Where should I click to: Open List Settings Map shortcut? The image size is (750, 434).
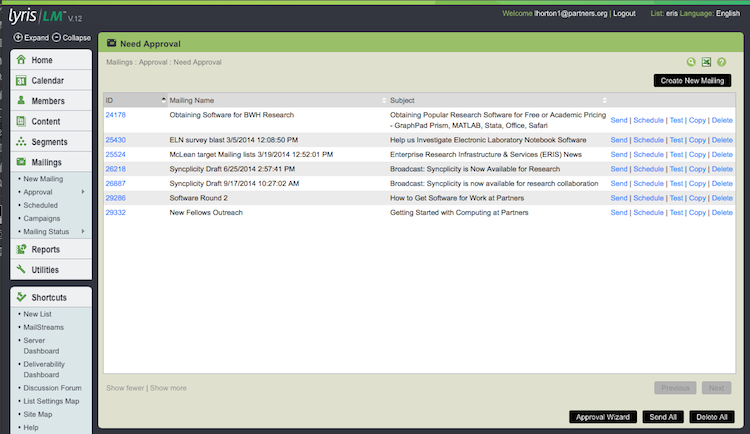pos(51,401)
